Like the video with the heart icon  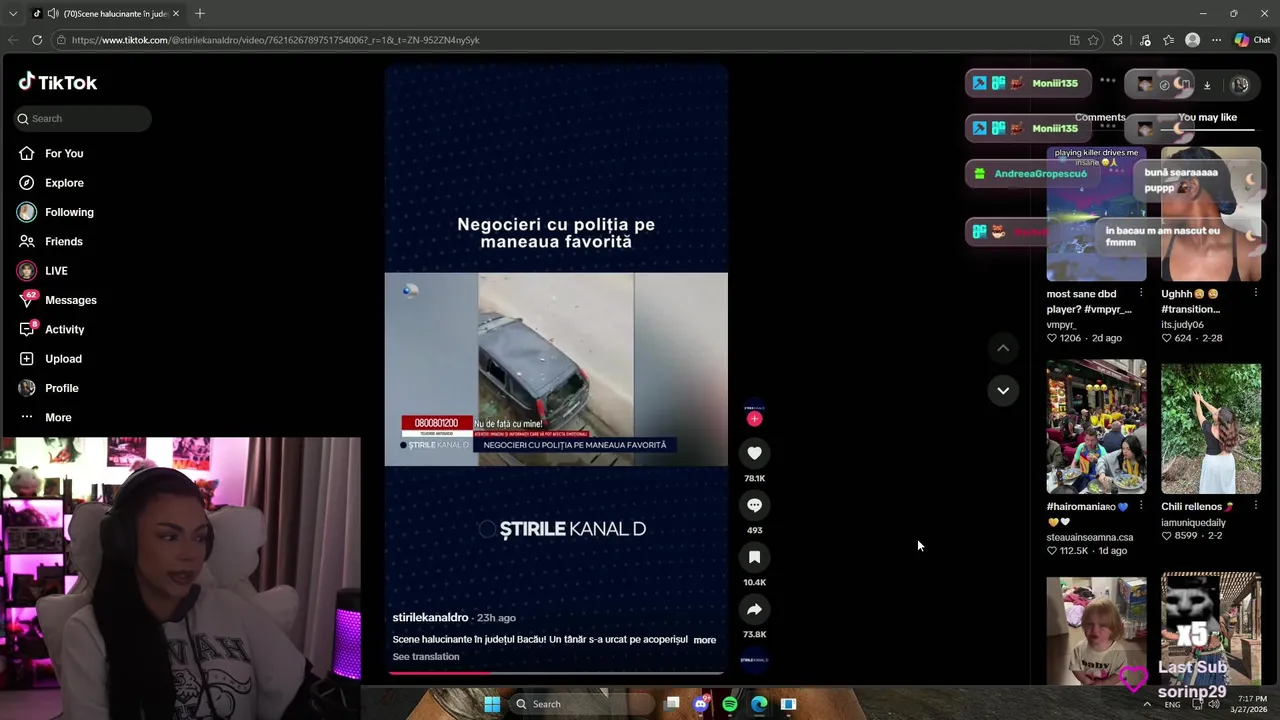point(754,453)
